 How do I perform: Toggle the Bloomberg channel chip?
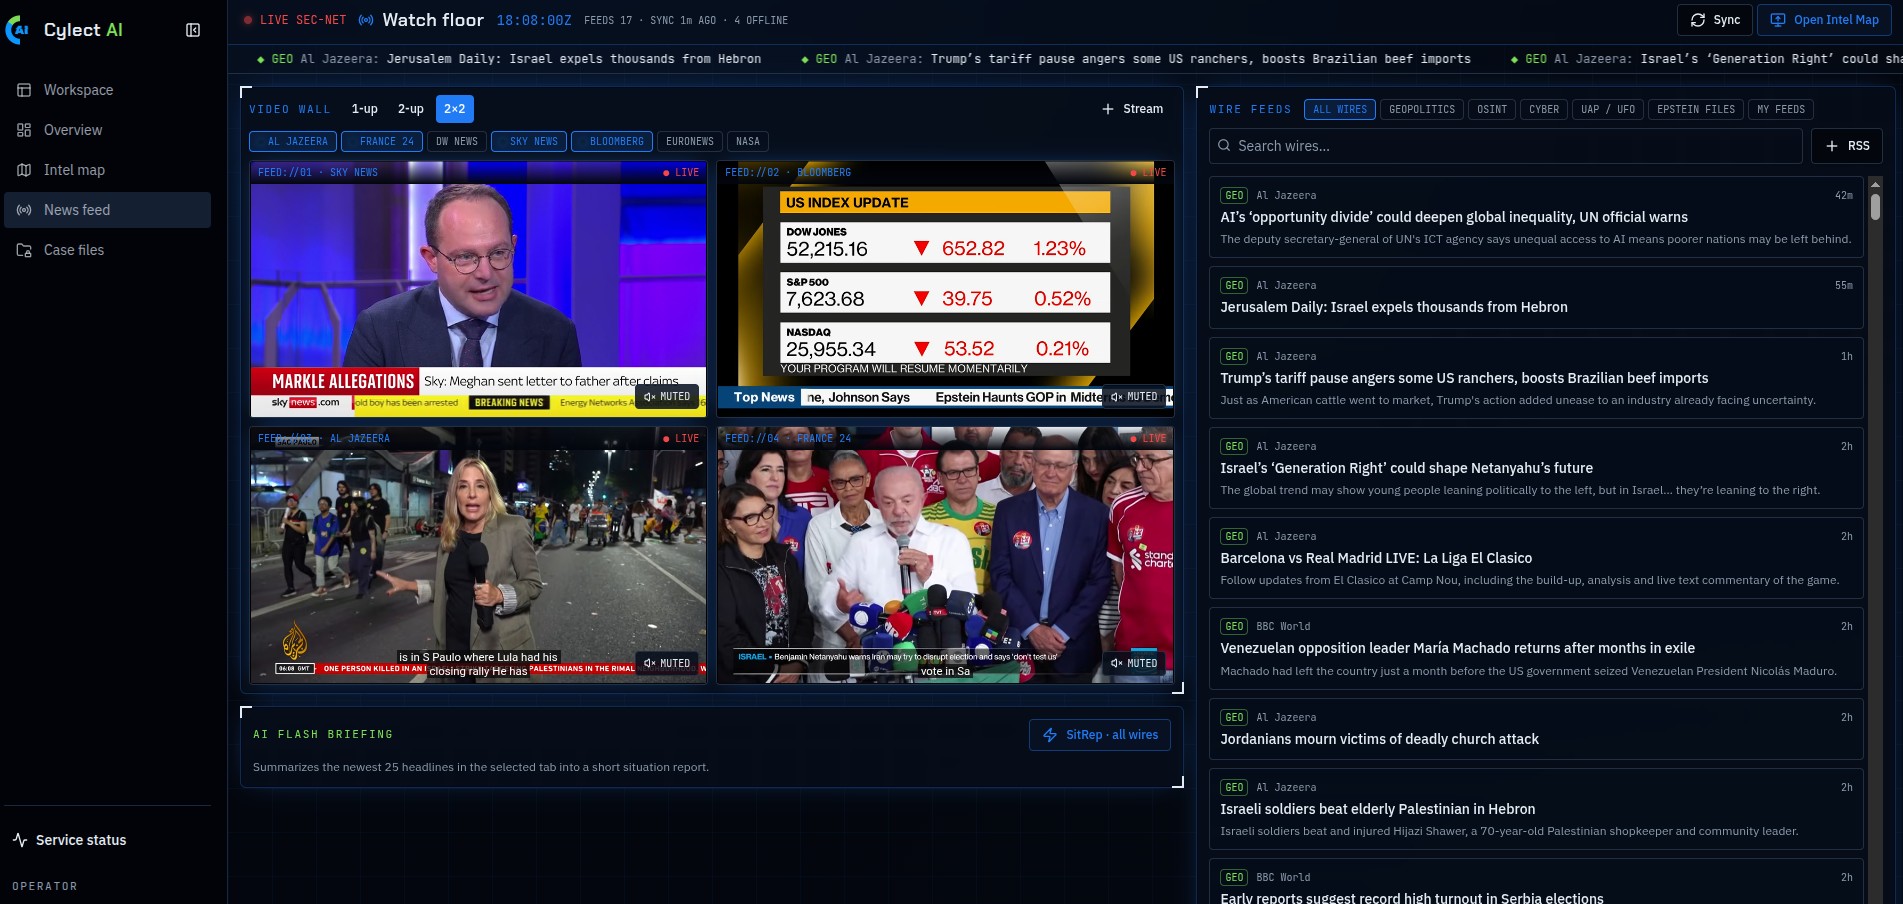[x=612, y=141]
